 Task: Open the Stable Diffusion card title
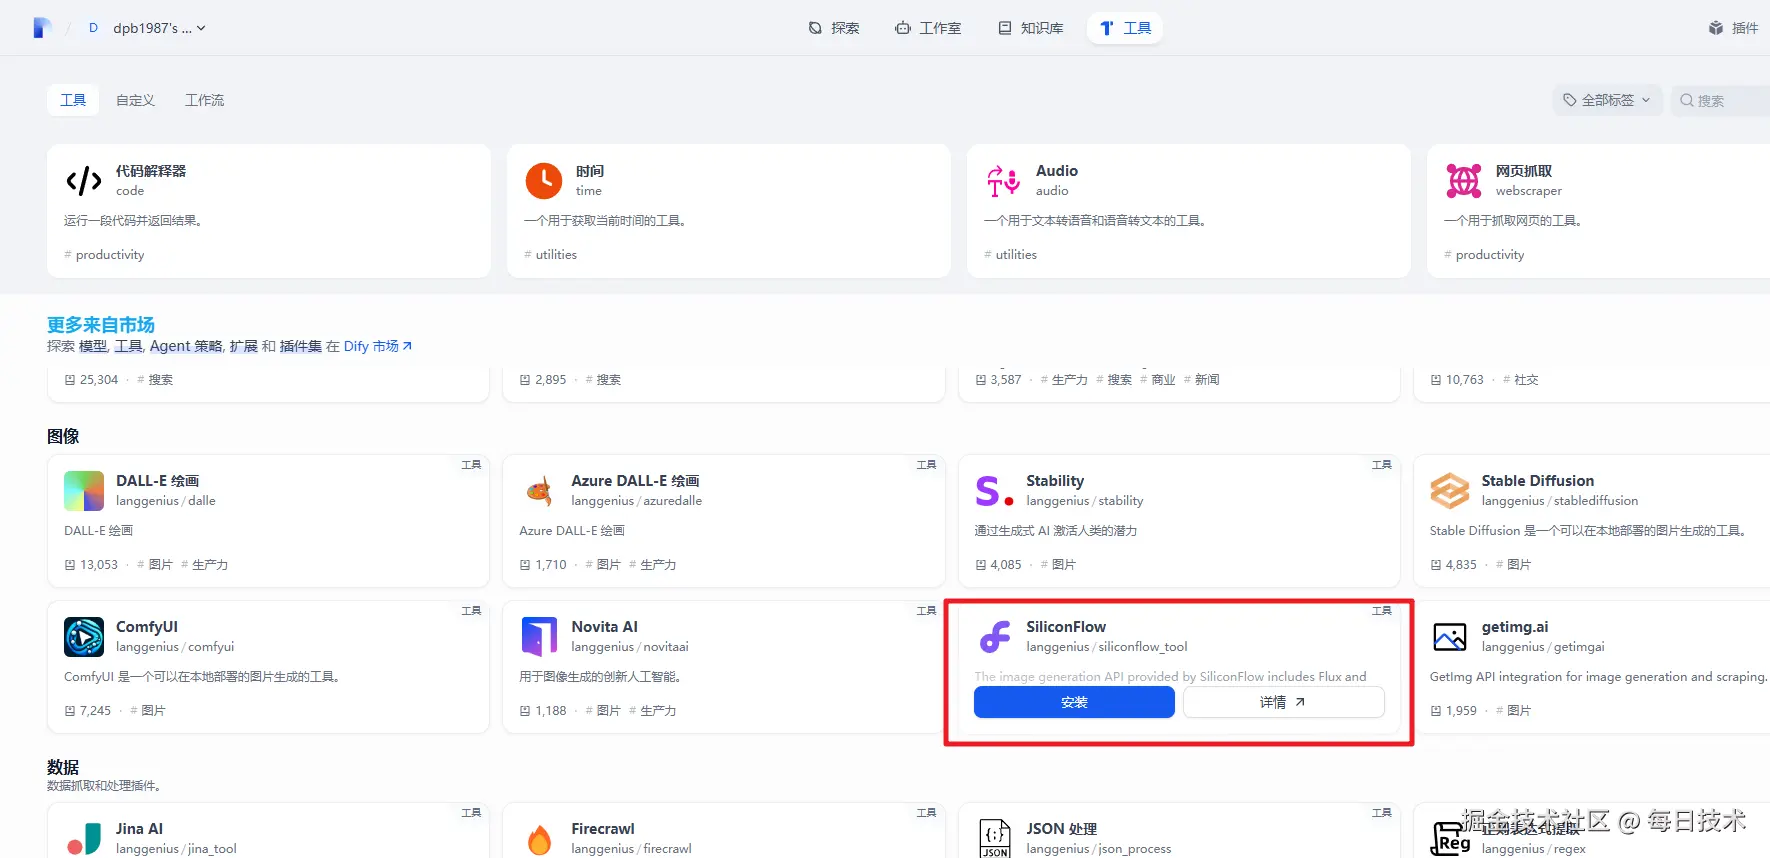point(1538,481)
